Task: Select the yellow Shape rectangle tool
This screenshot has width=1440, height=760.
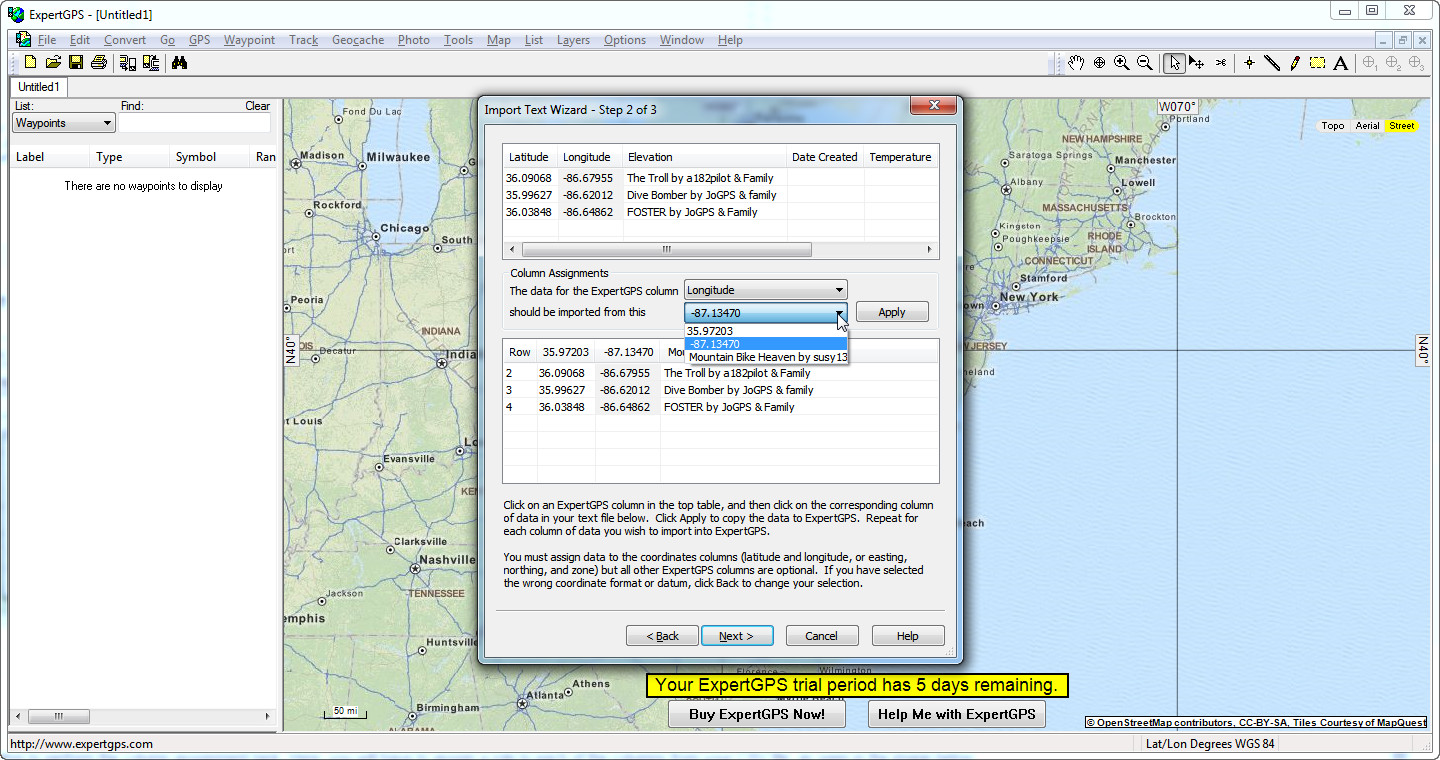Action: 1318,63
